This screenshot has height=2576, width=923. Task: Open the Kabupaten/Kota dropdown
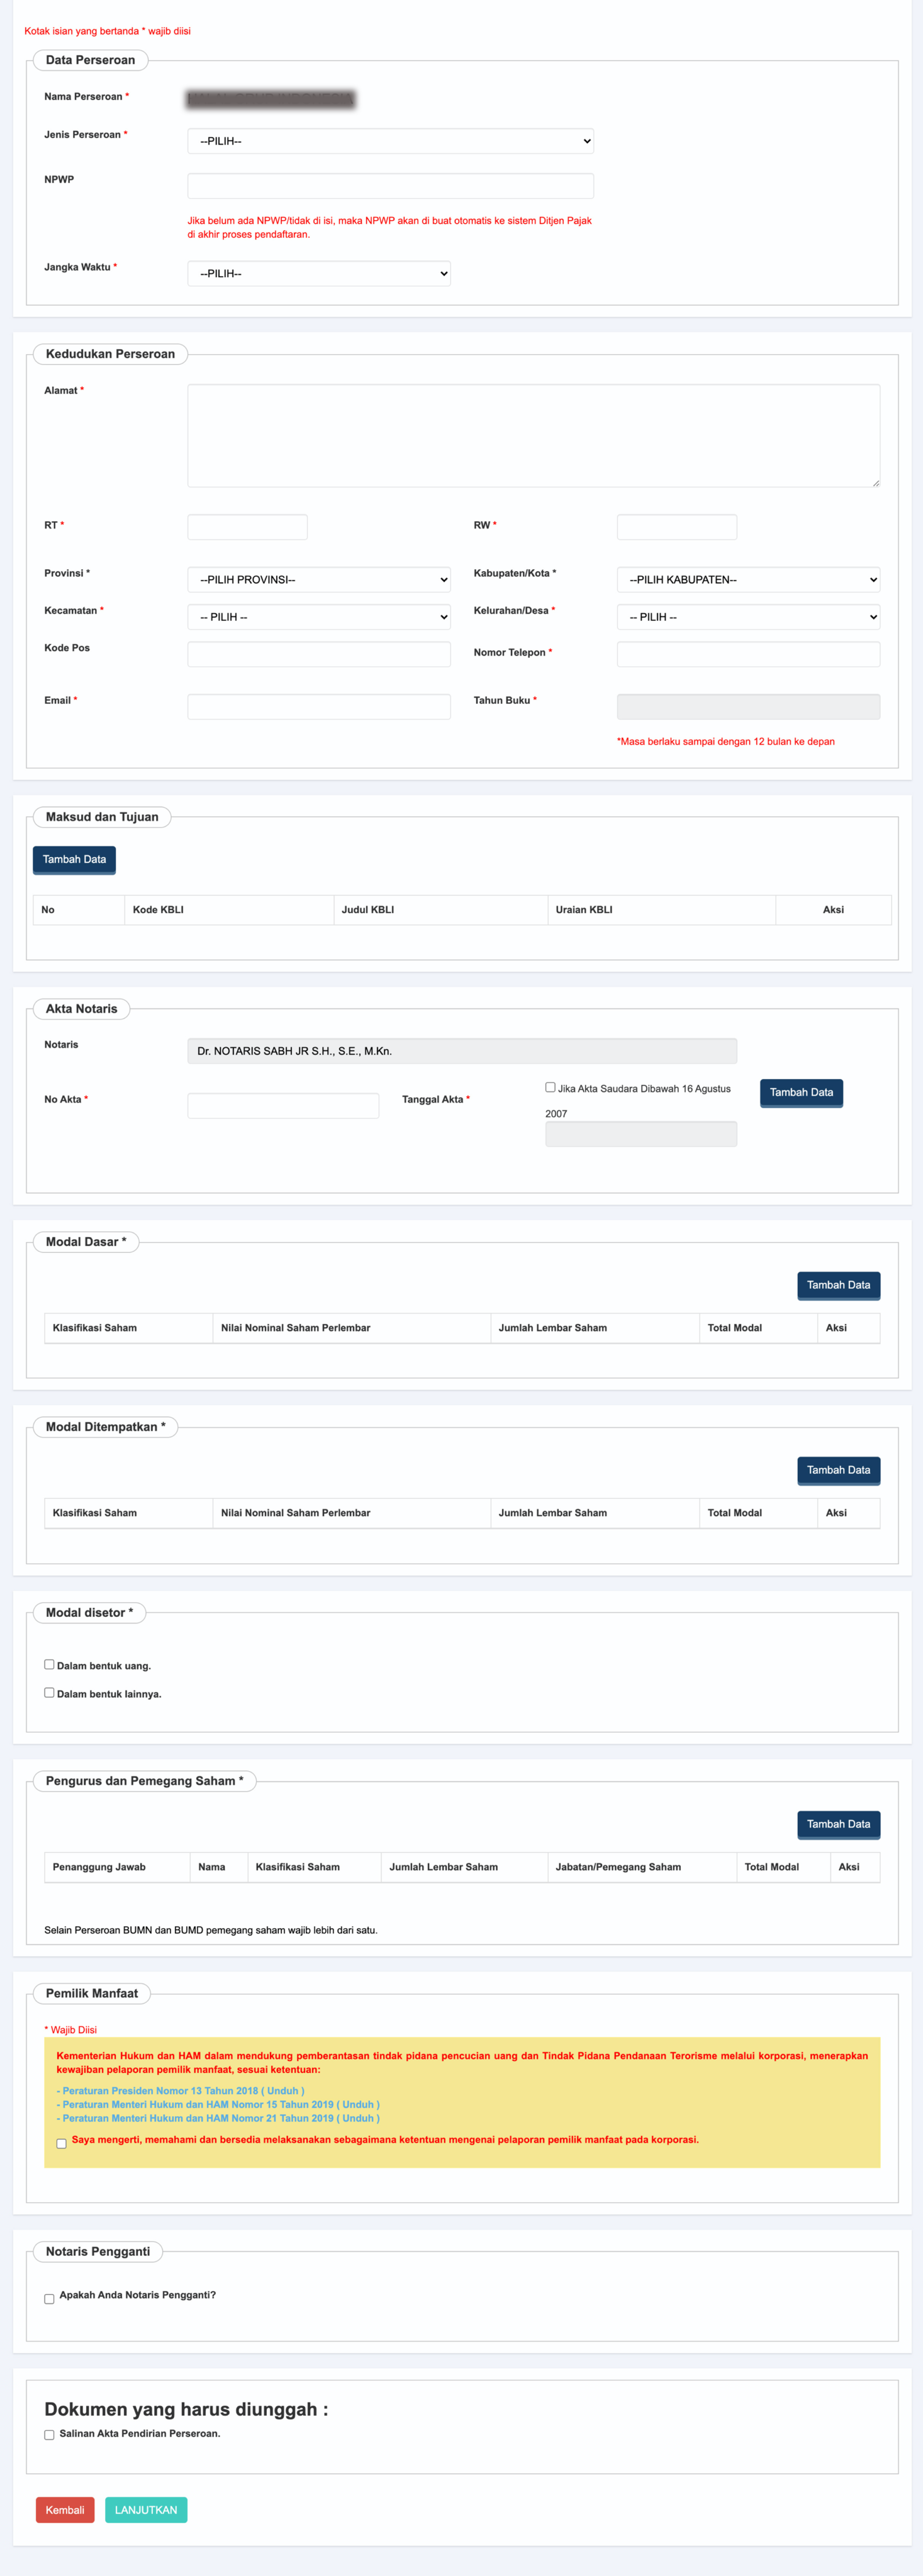click(748, 580)
